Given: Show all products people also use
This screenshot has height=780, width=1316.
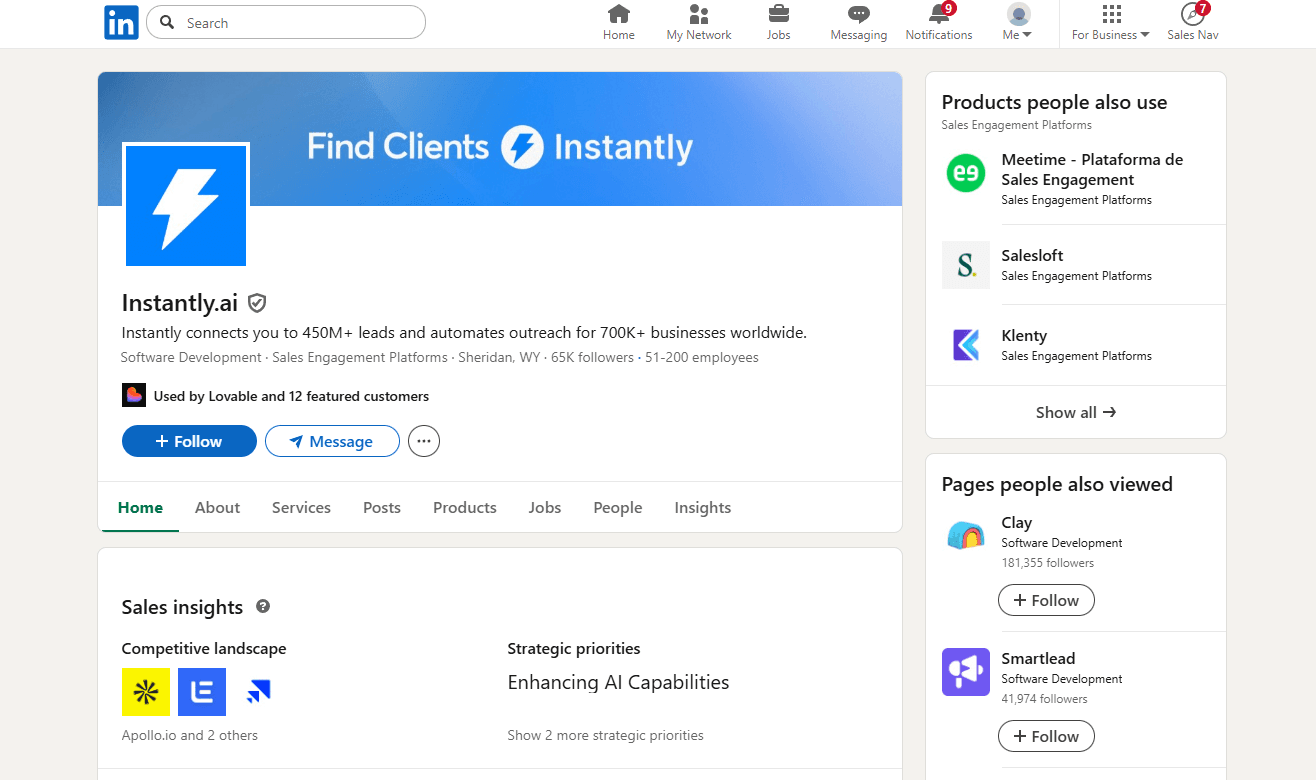Looking at the screenshot, I should pos(1076,412).
